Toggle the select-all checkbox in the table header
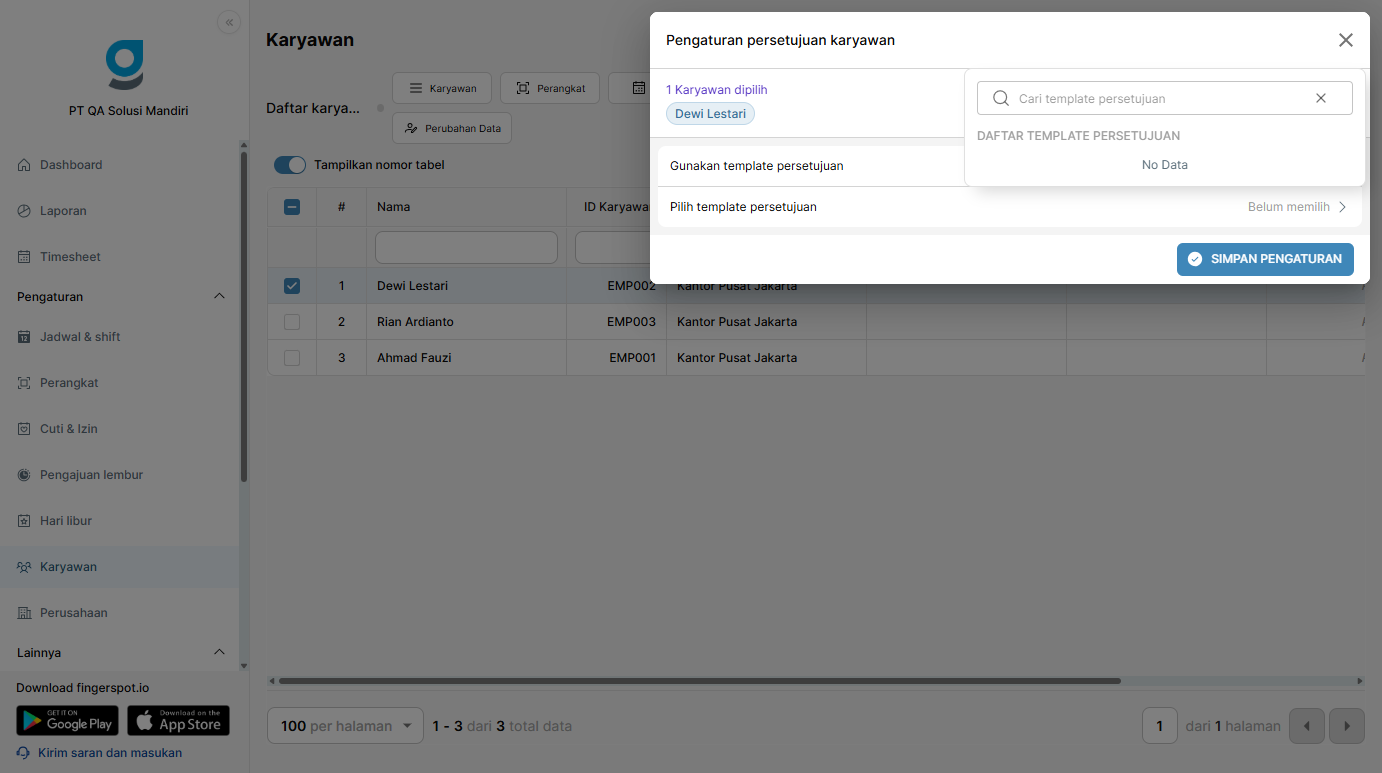 pos(292,207)
